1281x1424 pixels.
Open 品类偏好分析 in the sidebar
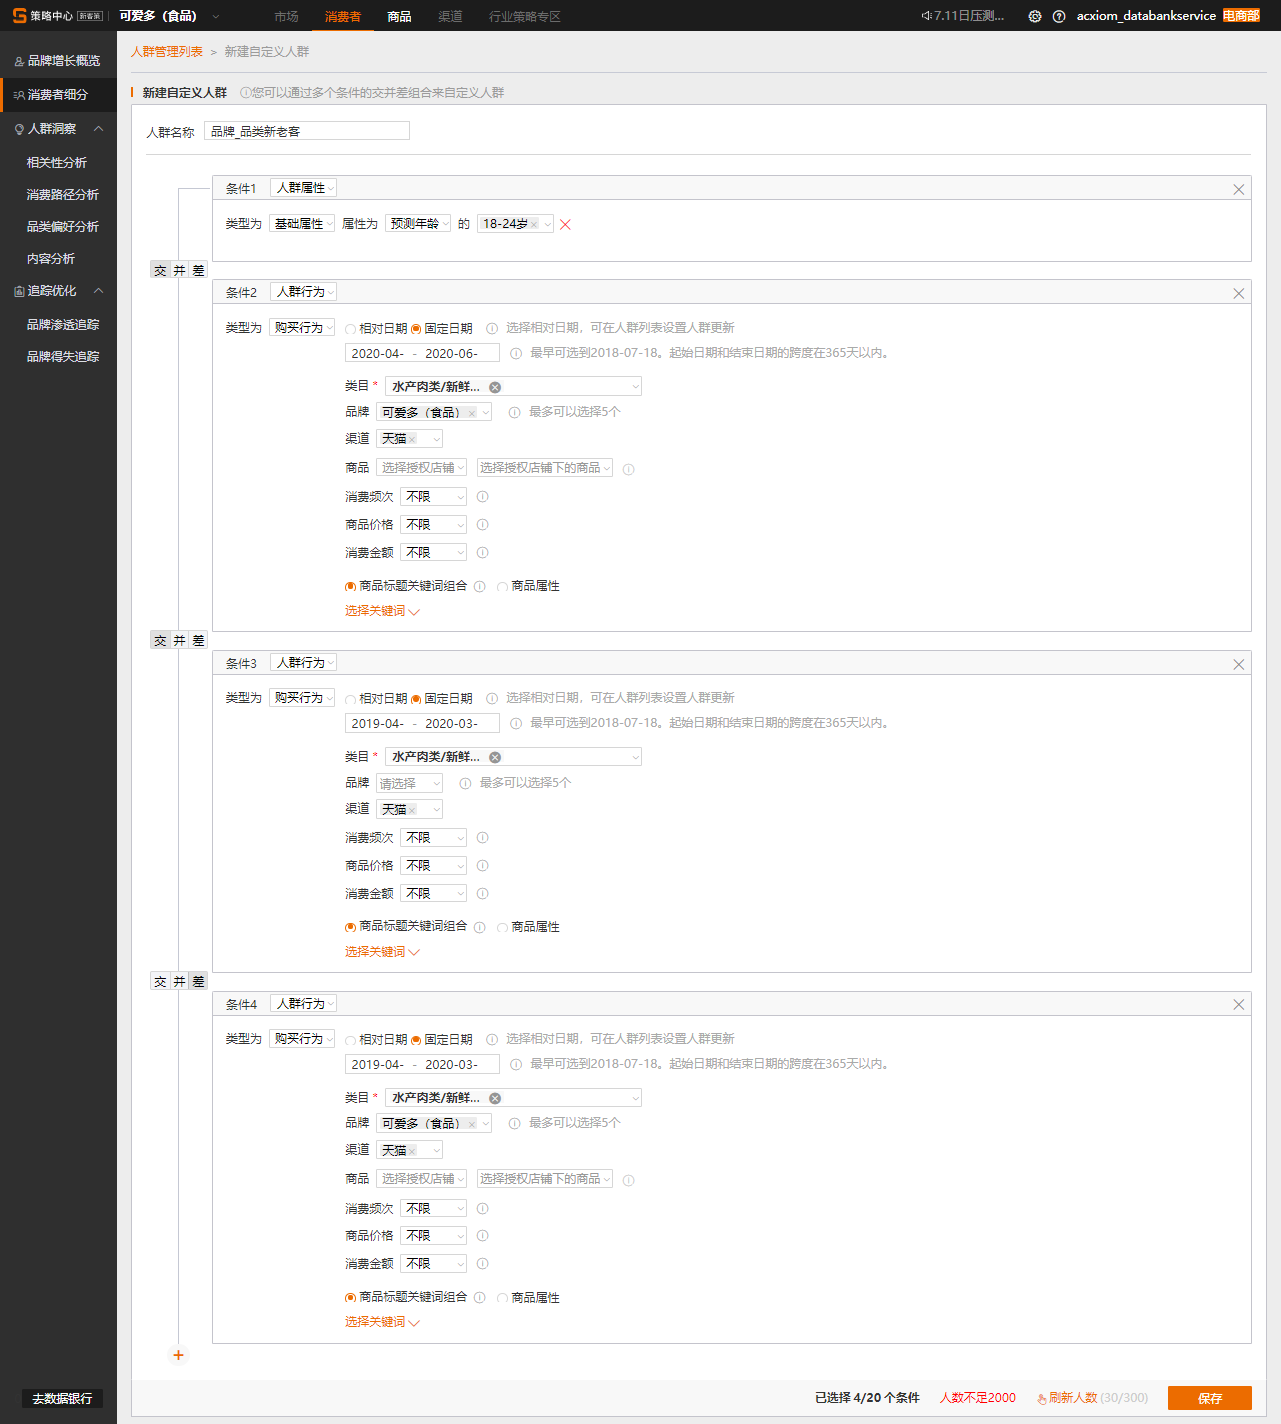[x=62, y=227]
